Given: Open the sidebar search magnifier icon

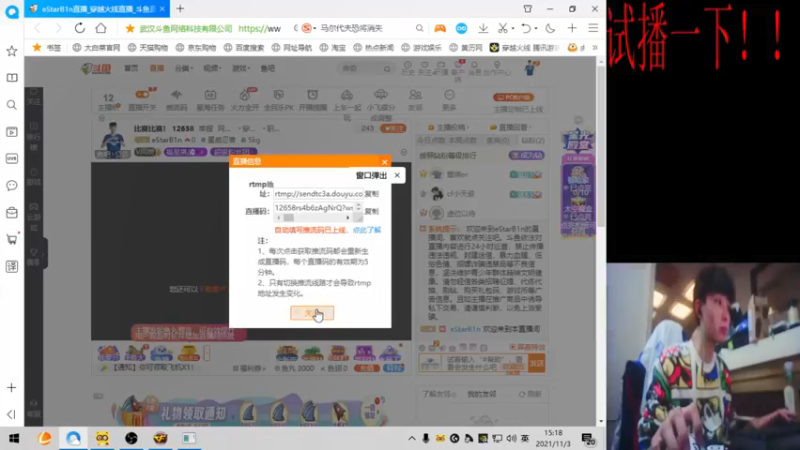Looking at the screenshot, I should pyautogui.click(x=12, y=105).
